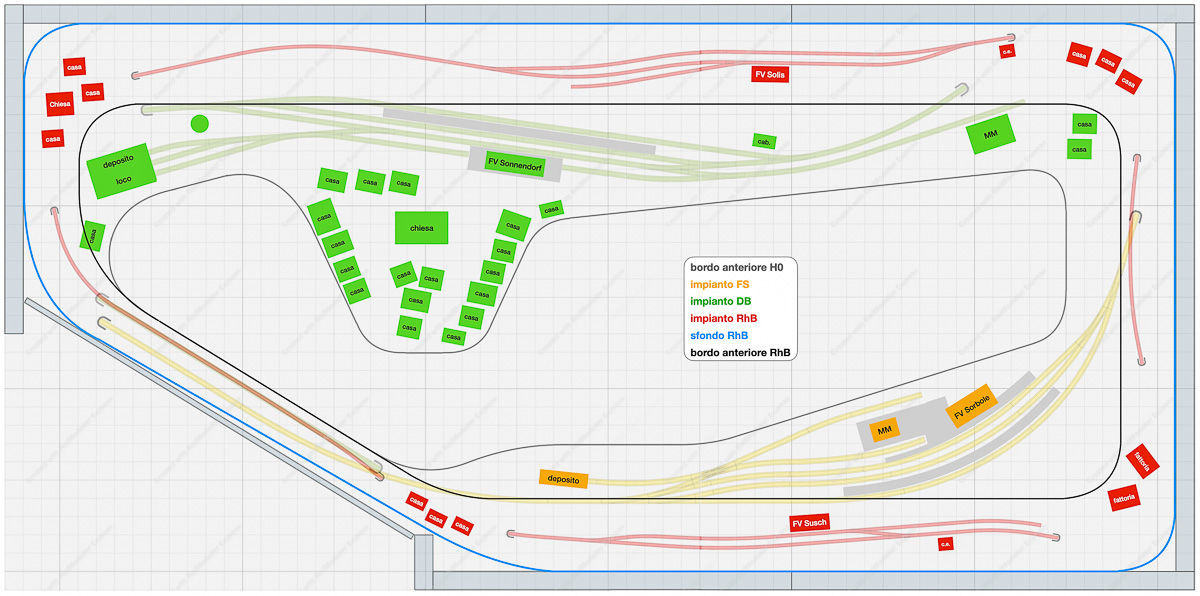The width and height of the screenshot is (1200, 596).
Task: Select the orange "FV Sorbole" station block
Action: pyautogui.click(x=972, y=405)
